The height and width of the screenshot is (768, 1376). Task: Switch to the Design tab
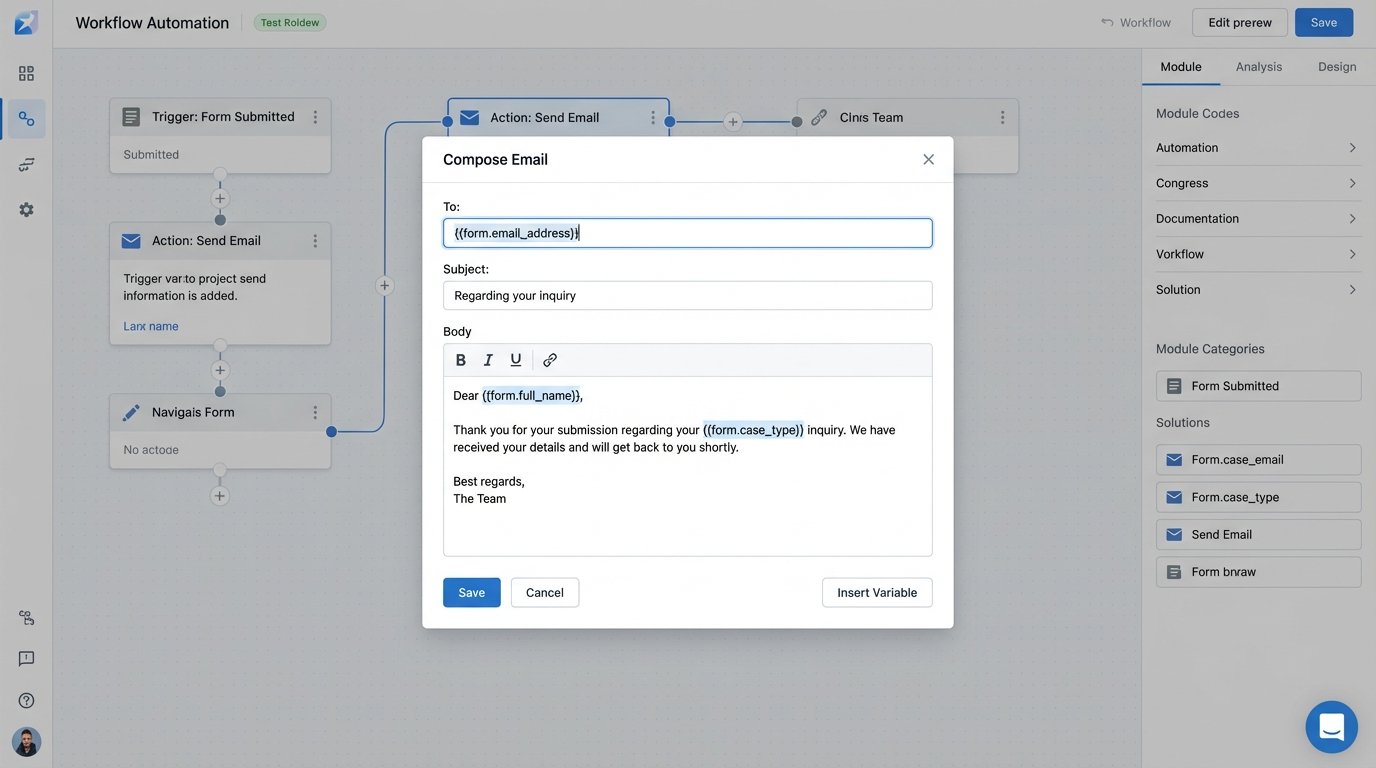(x=1337, y=66)
